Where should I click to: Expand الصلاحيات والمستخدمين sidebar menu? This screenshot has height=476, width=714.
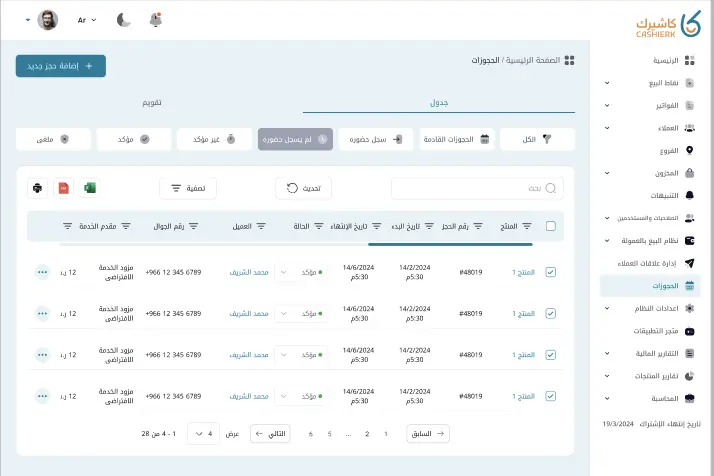pos(607,218)
